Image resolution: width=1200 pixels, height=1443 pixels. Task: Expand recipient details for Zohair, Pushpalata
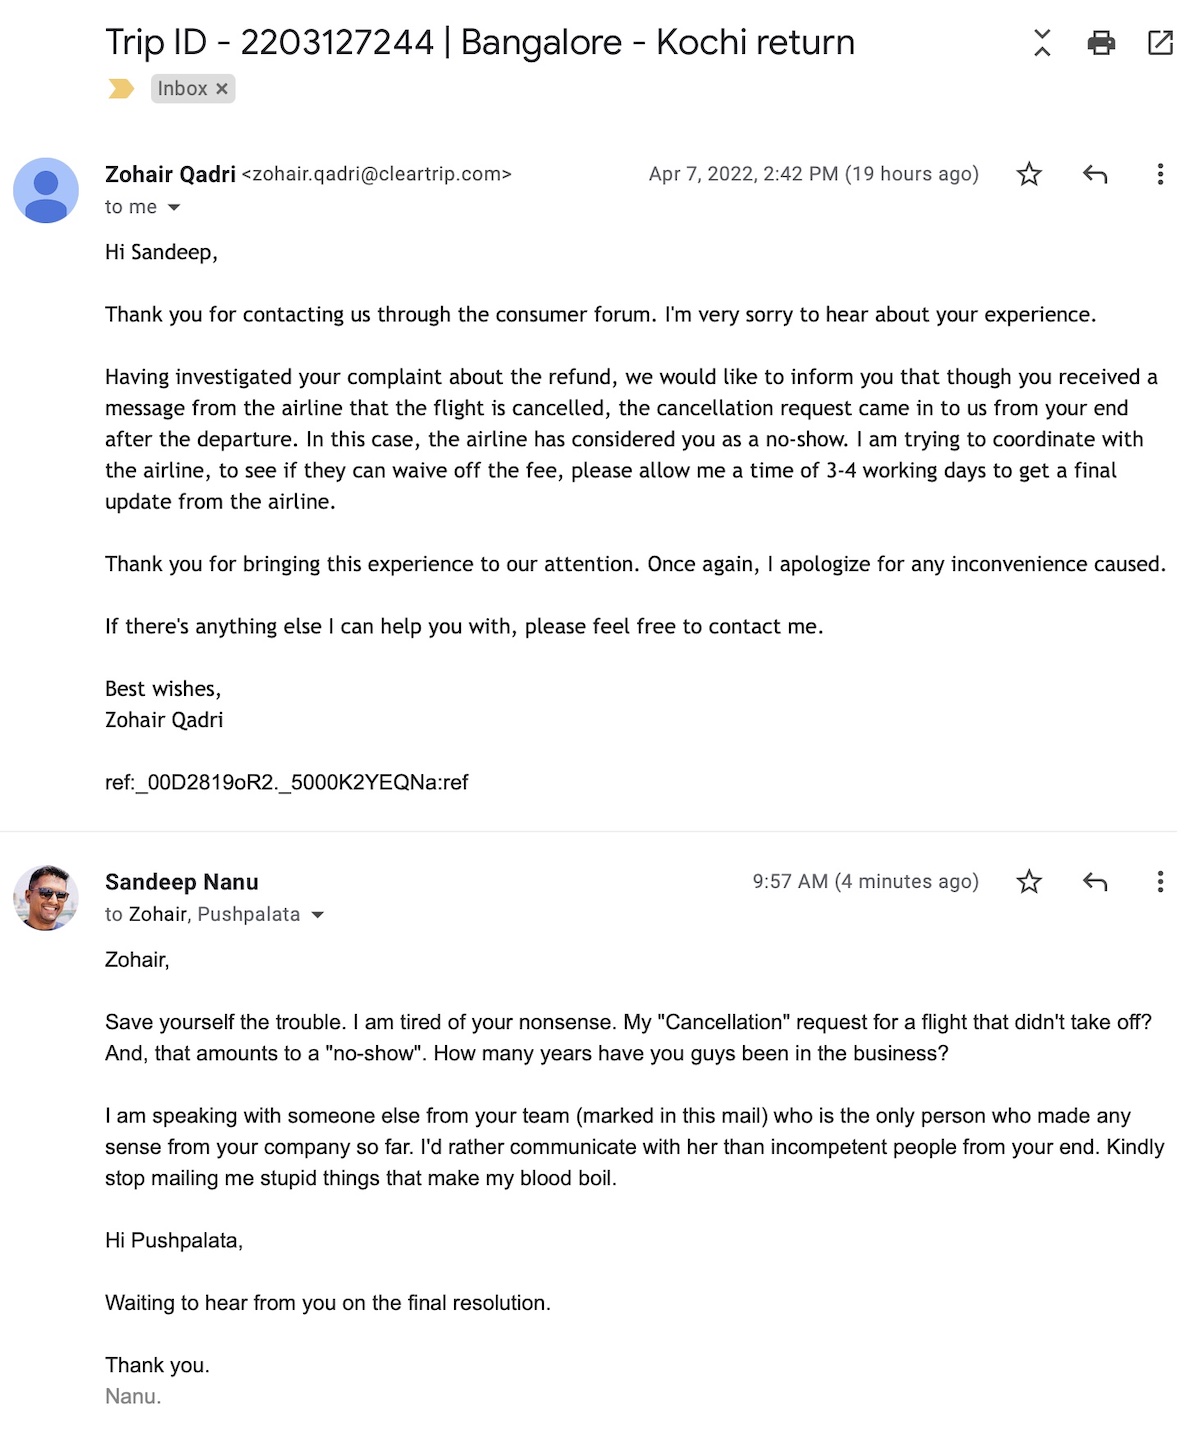[x=318, y=915]
